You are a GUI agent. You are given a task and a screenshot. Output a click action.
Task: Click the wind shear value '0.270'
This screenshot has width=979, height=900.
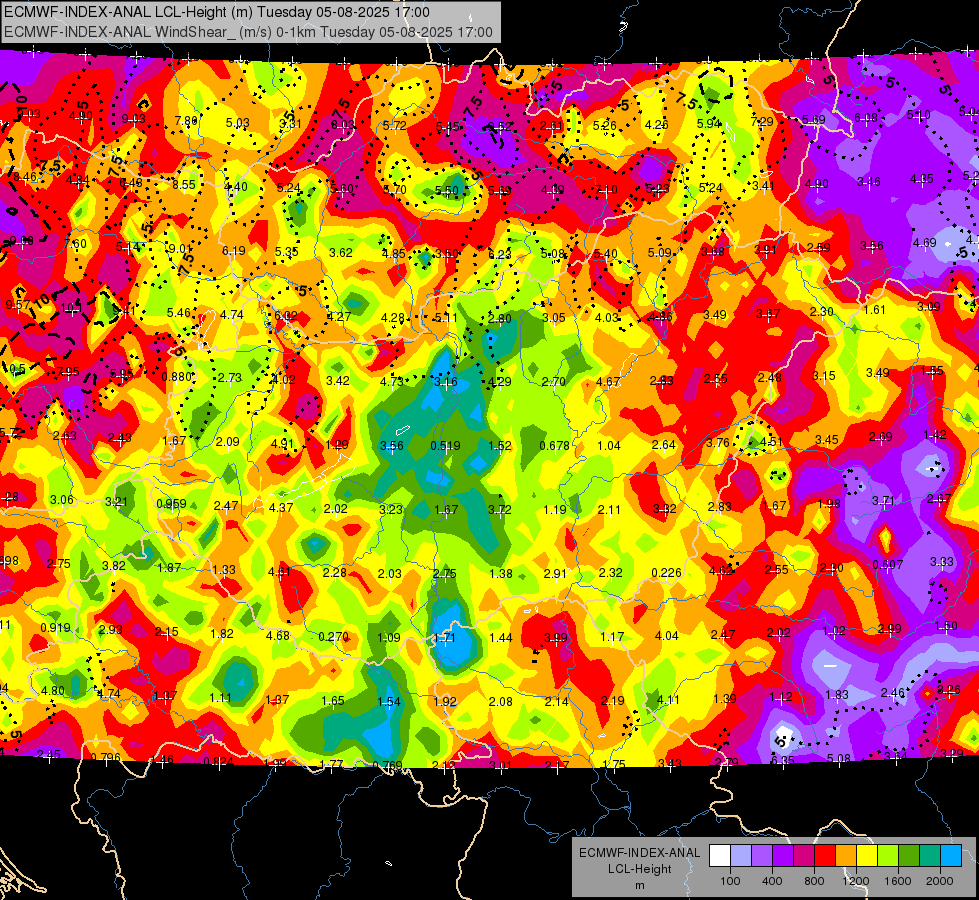click(333, 637)
